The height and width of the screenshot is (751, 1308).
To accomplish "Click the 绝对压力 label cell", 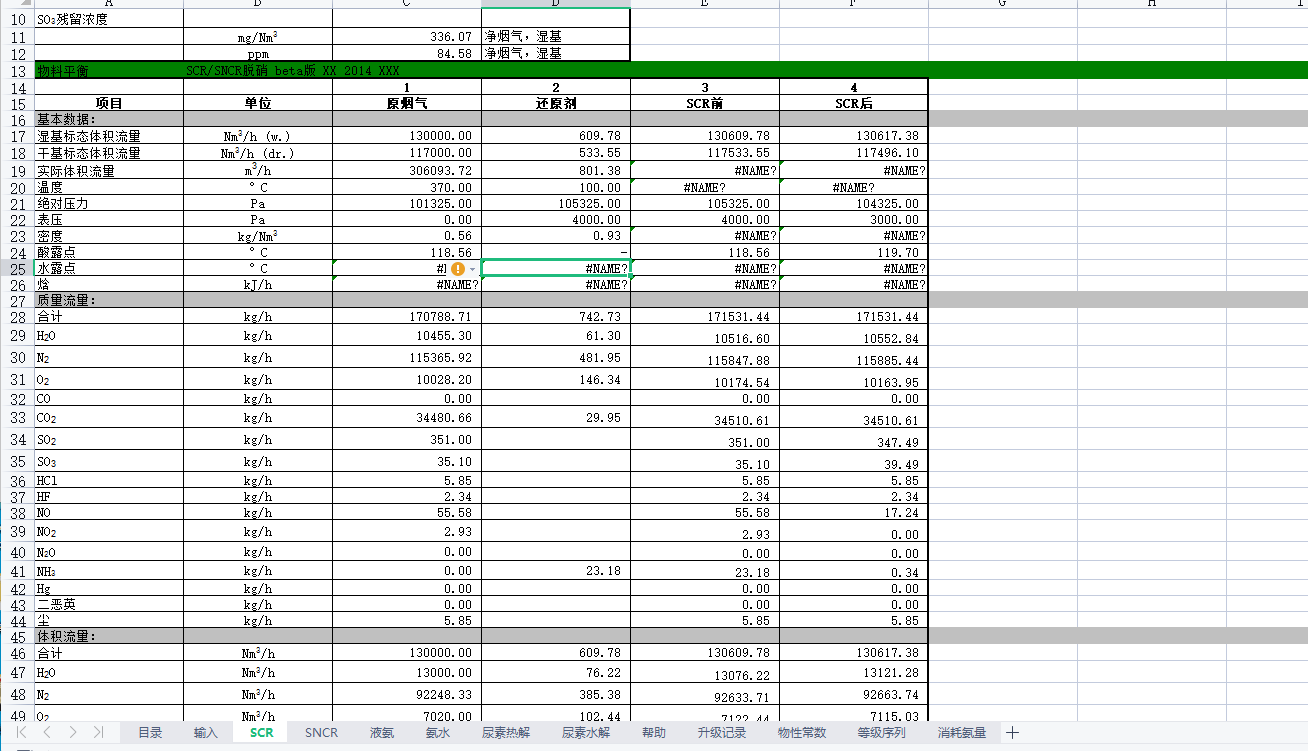I will [x=109, y=203].
